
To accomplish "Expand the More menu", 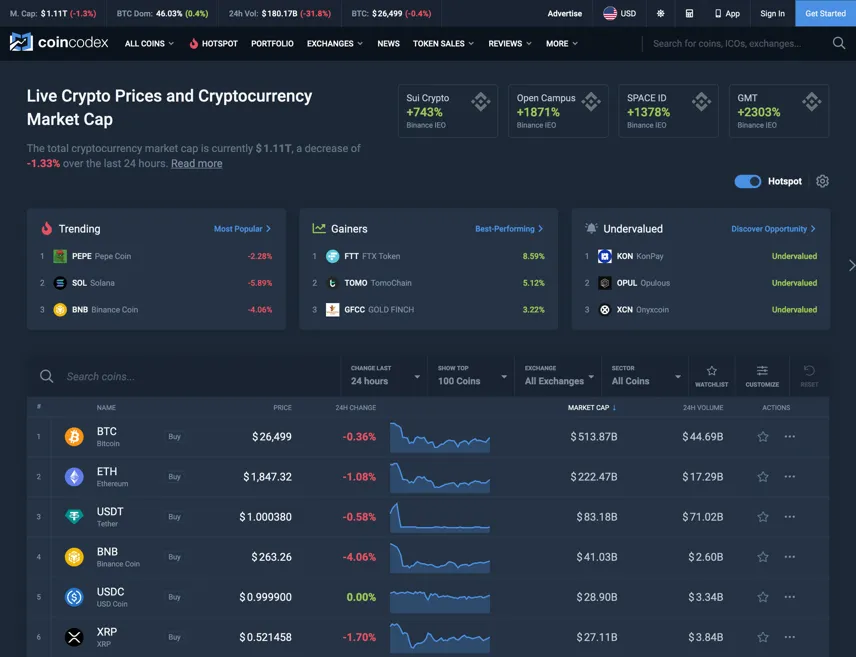I will [x=562, y=44].
